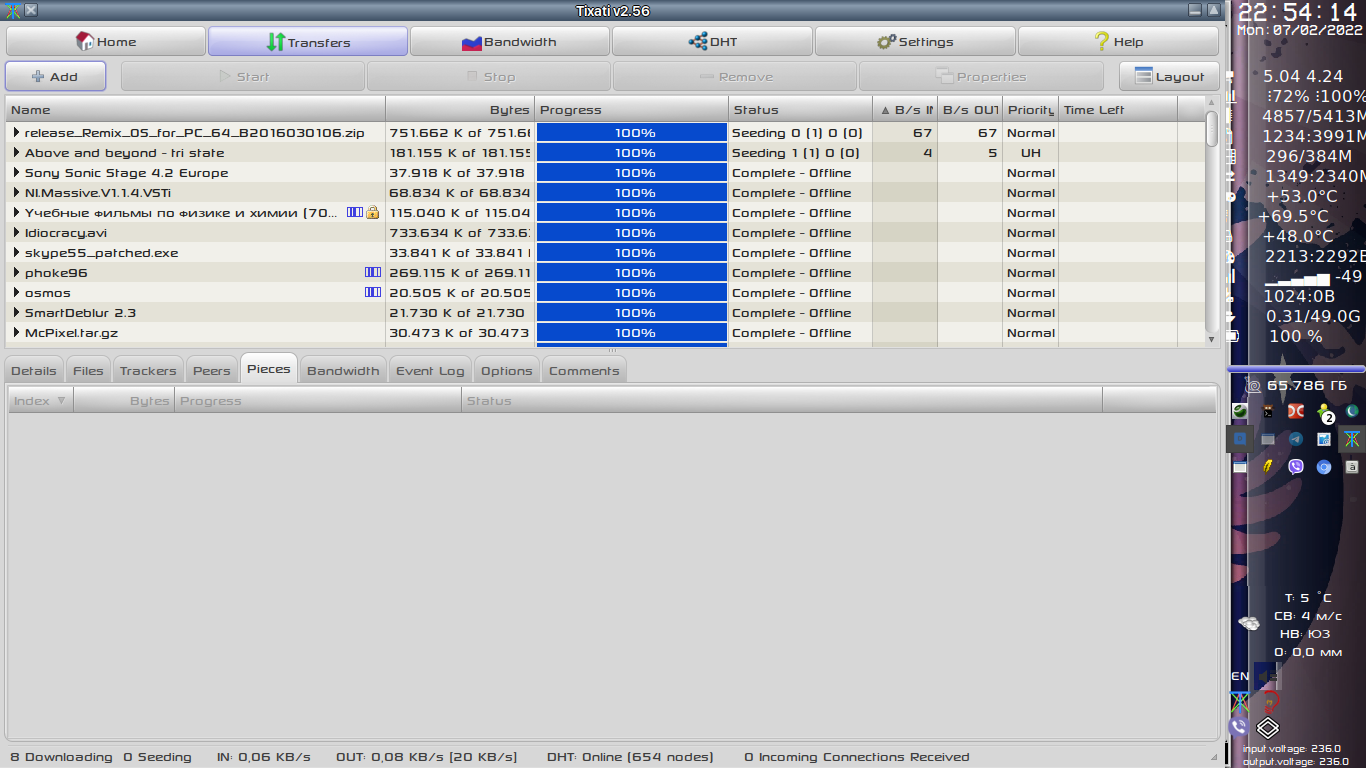
Task: Click the Tixati tray icon in the panel
Action: click(x=1352, y=439)
